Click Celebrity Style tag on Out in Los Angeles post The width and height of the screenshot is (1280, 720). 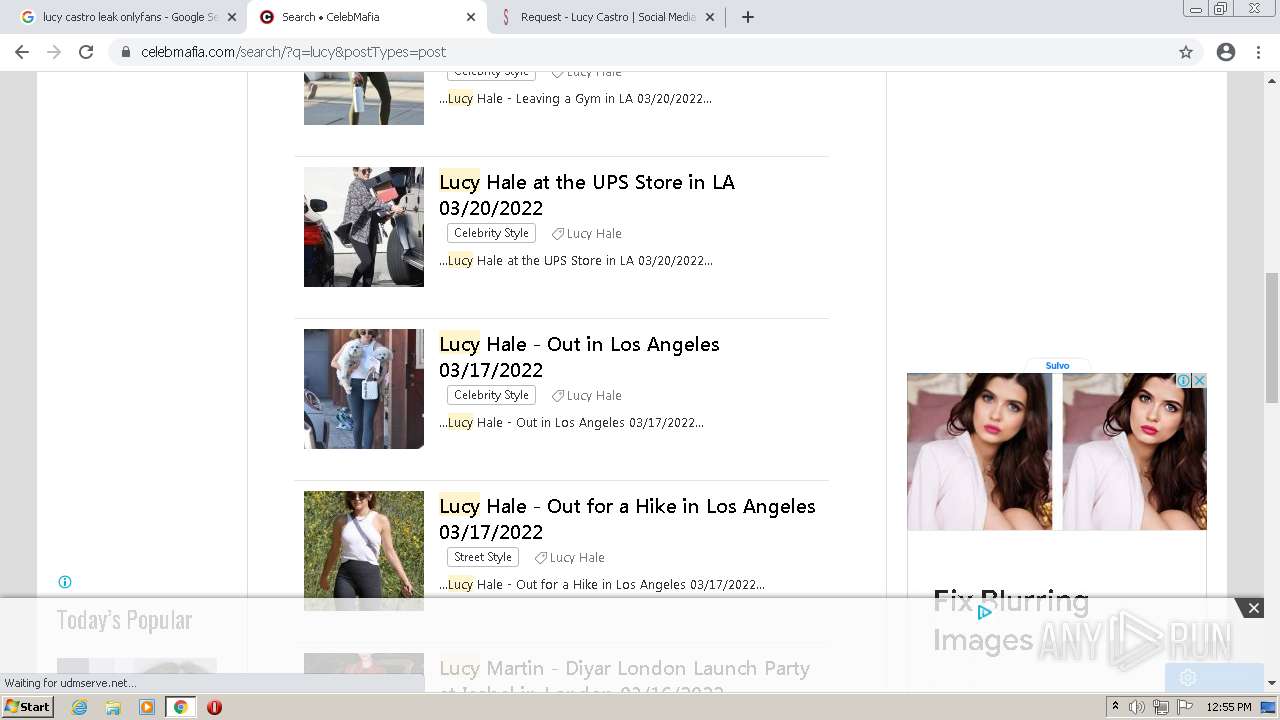pos(491,395)
